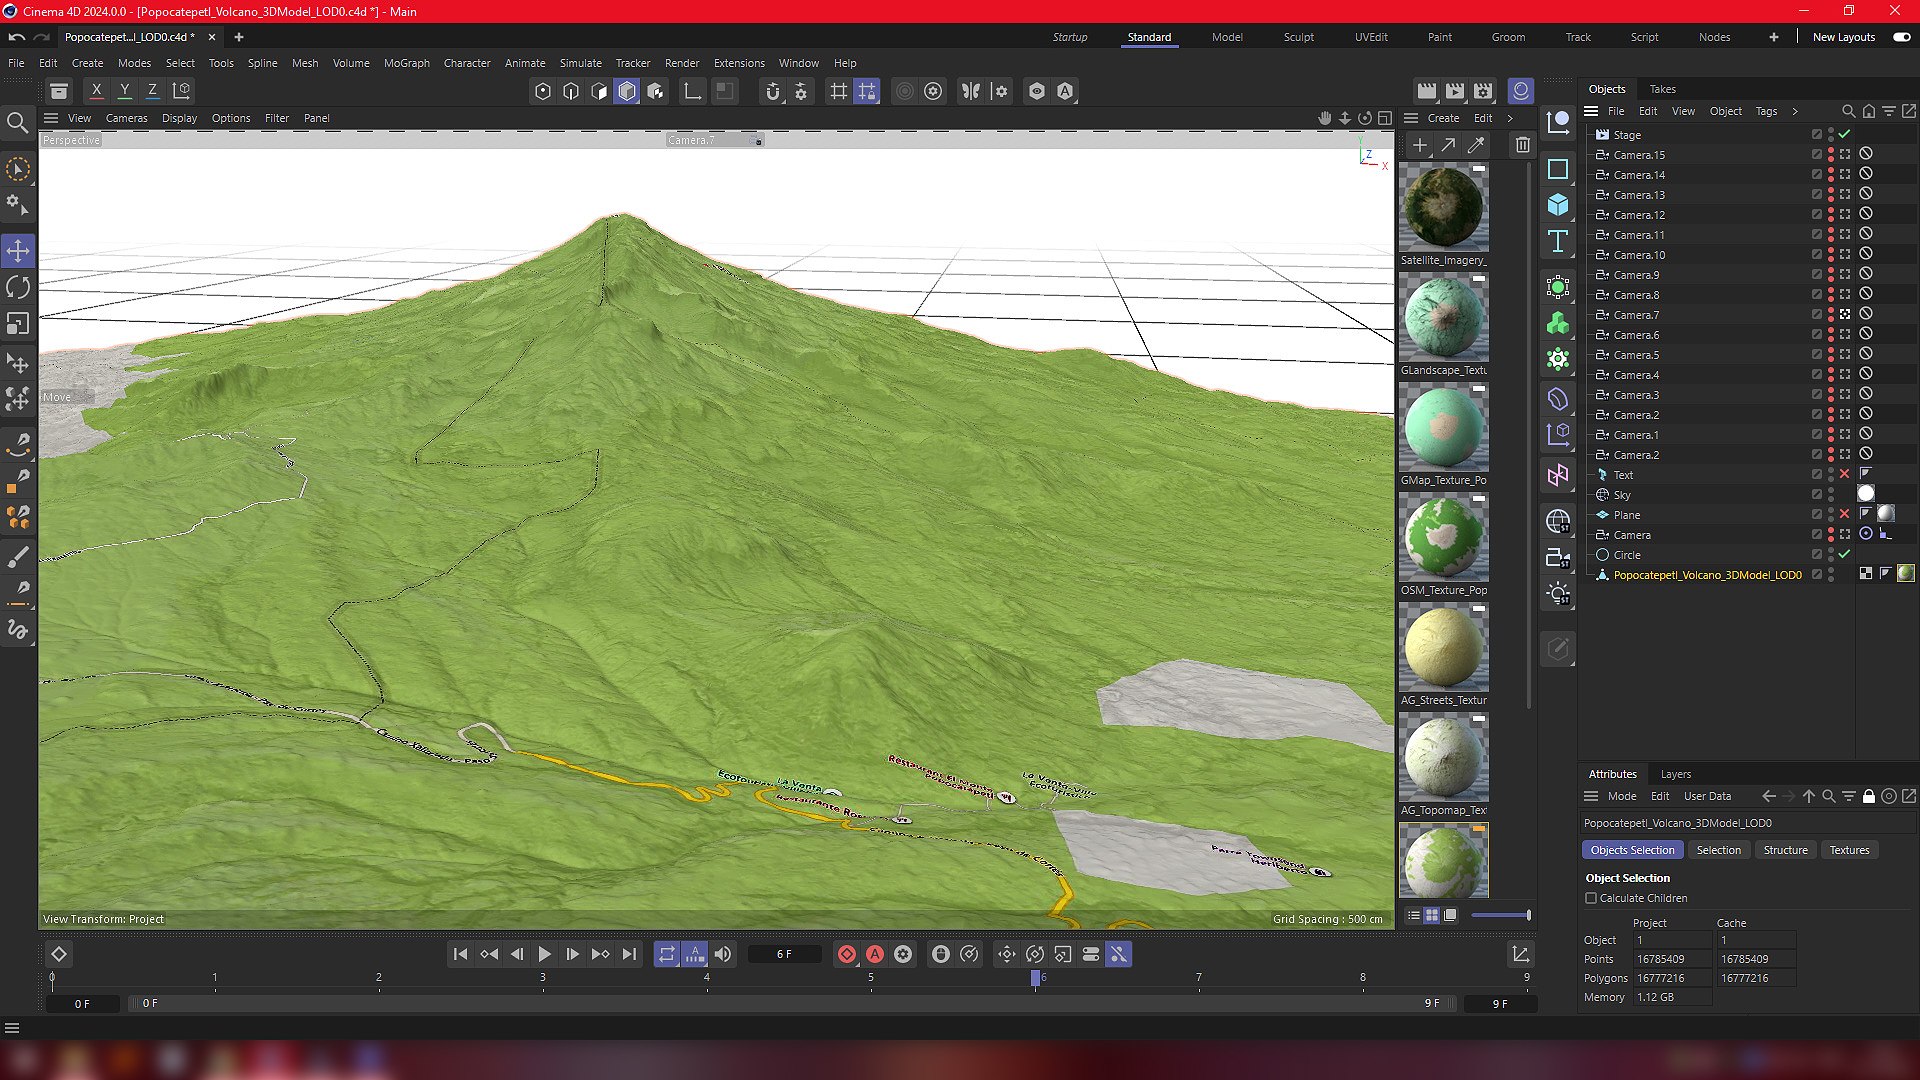The width and height of the screenshot is (1920, 1080).
Task: Toggle timeline sound speaker icon
Action: (x=723, y=954)
